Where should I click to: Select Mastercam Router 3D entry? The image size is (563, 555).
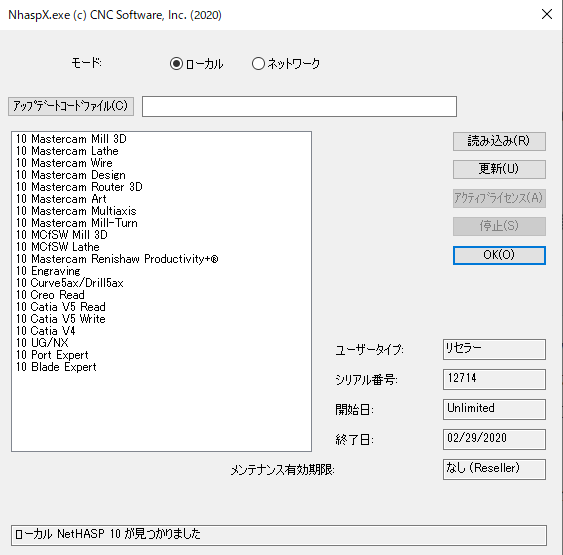[79, 187]
